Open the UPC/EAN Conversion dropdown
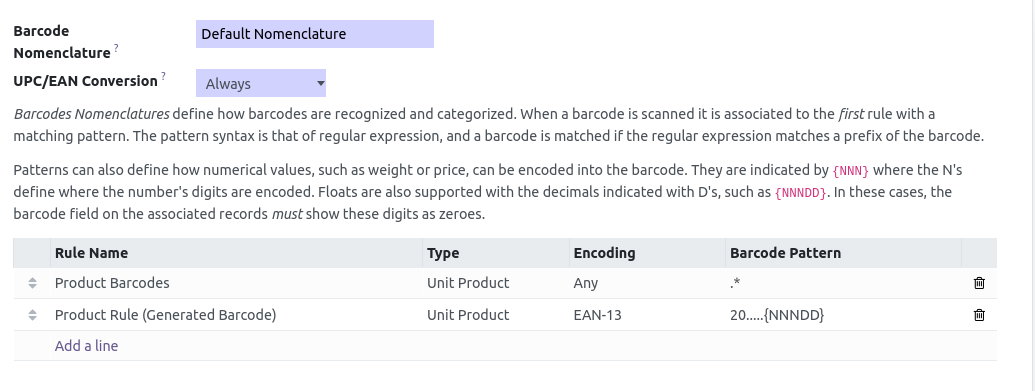Viewport: 1035px width, 391px height. [x=261, y=83]
